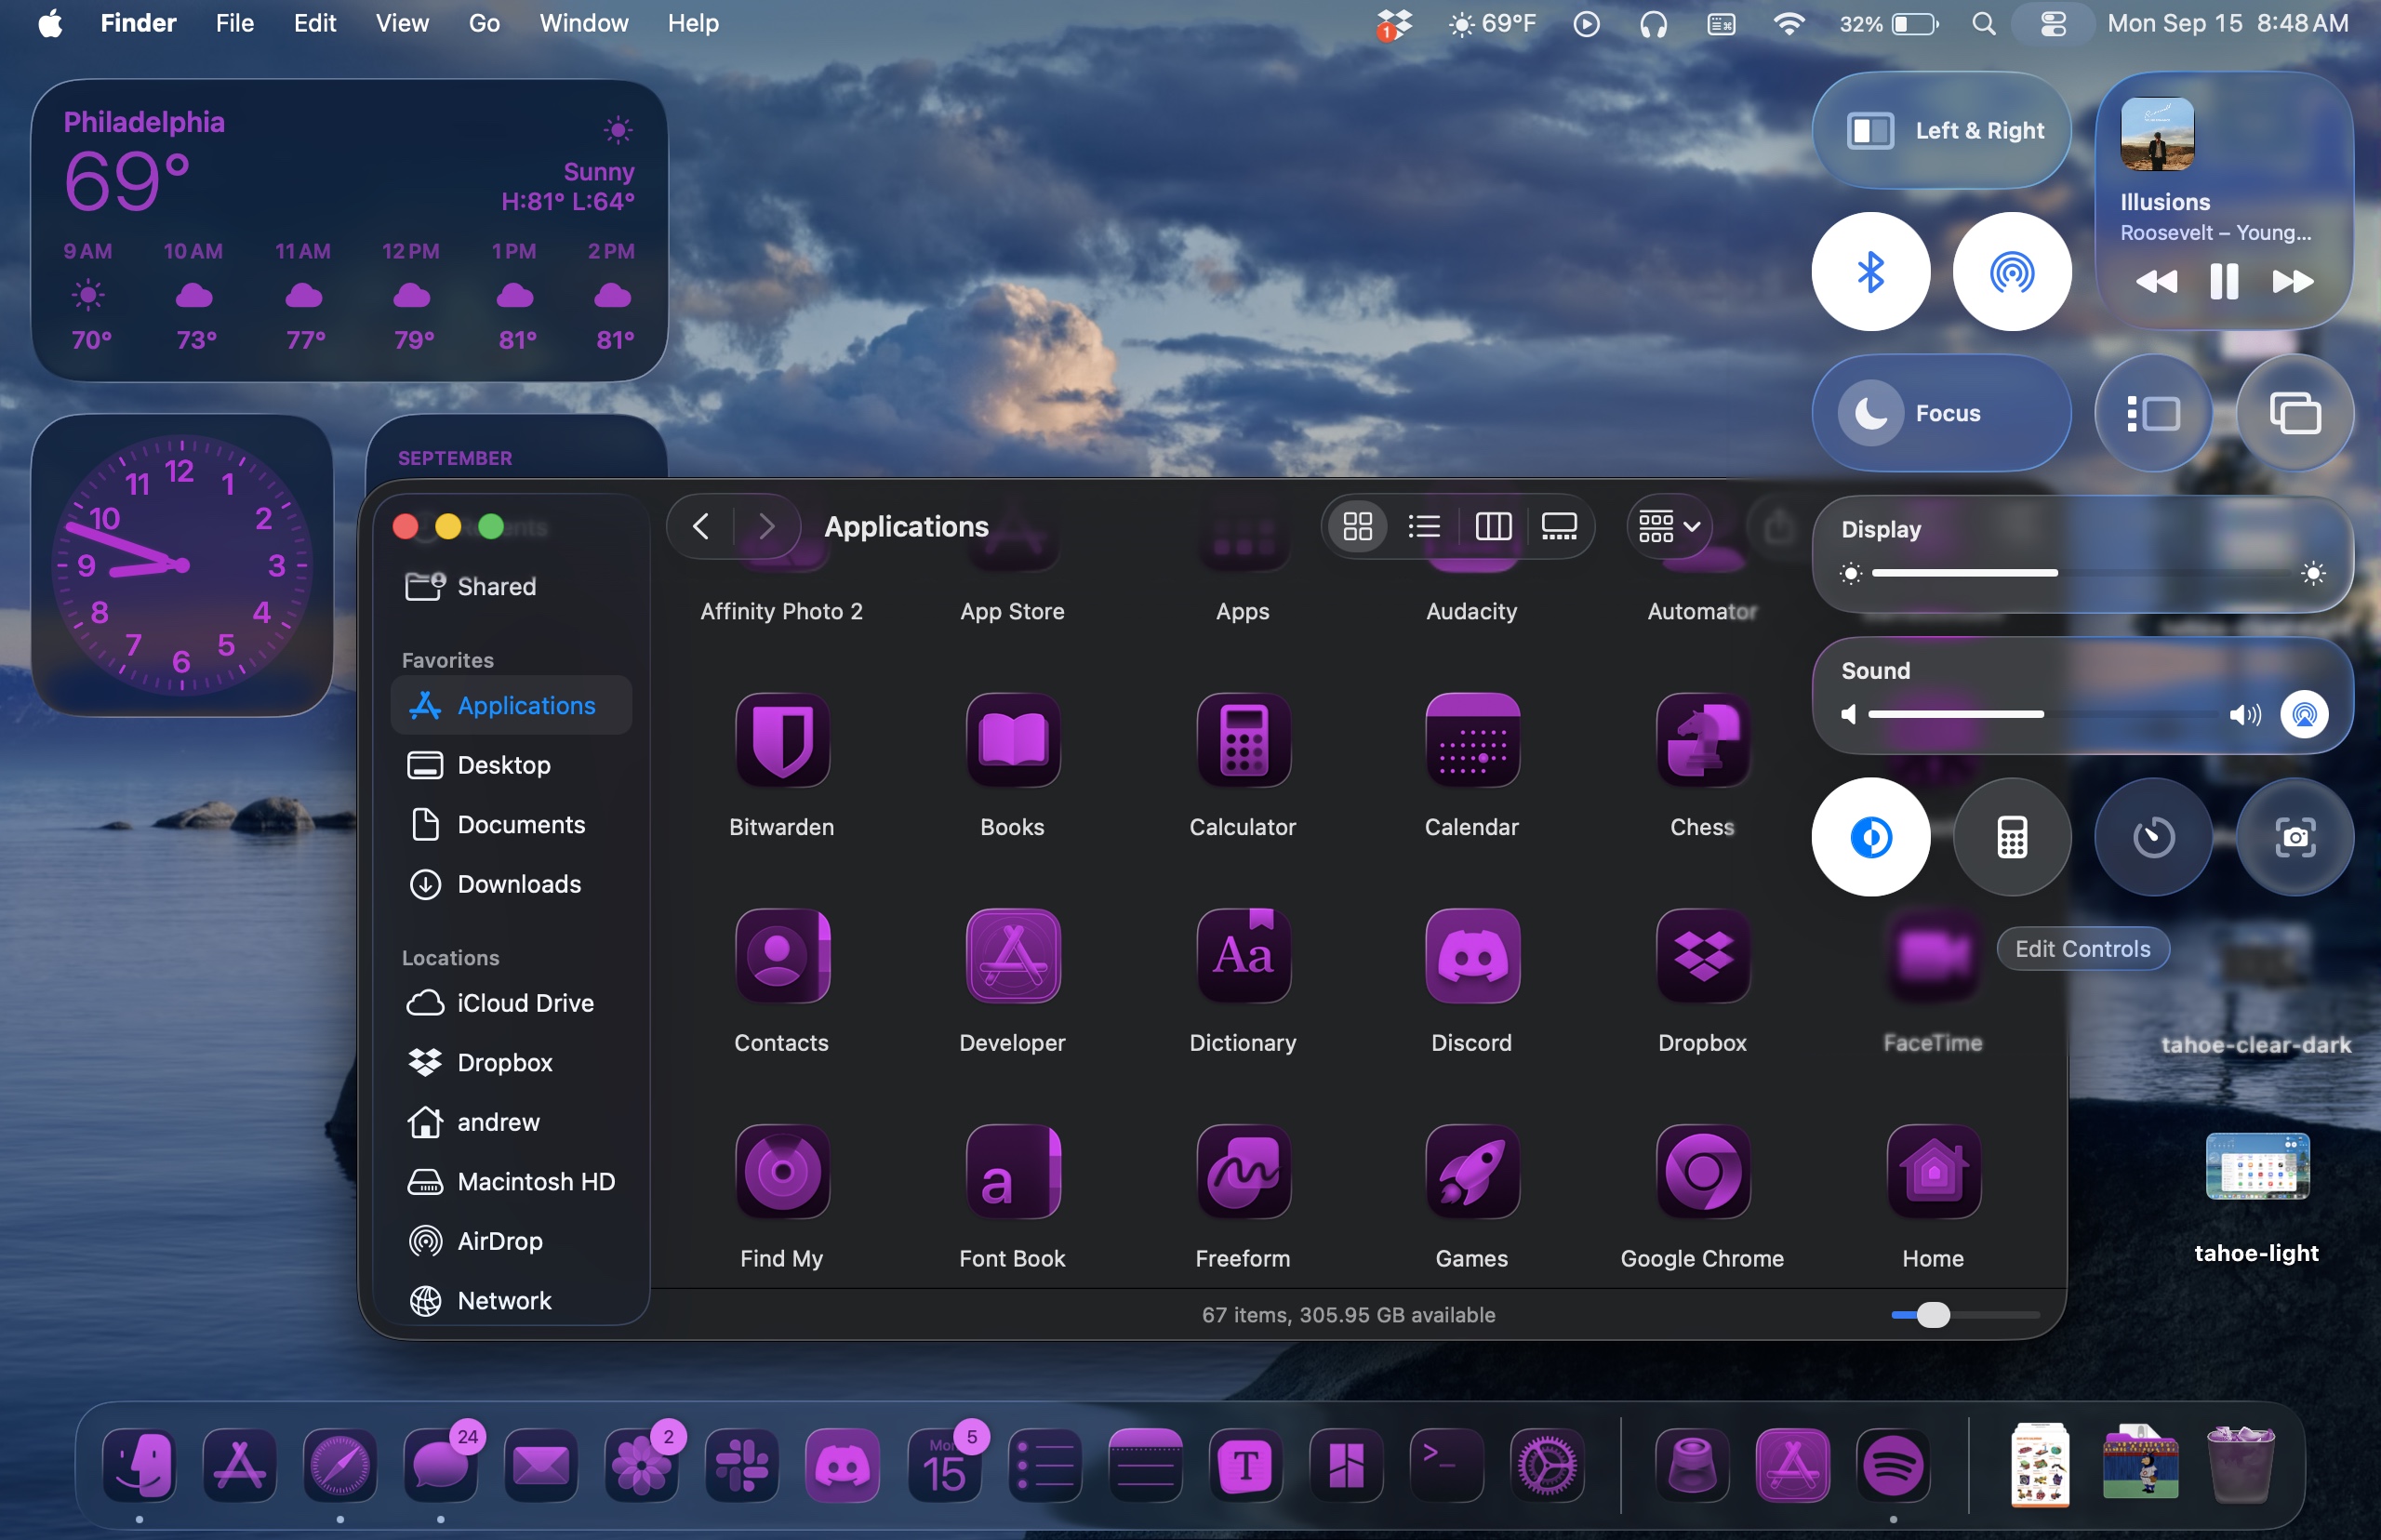
Task: Click the Spotify icon in the Dock
Action: (x=1893, y=1466)
